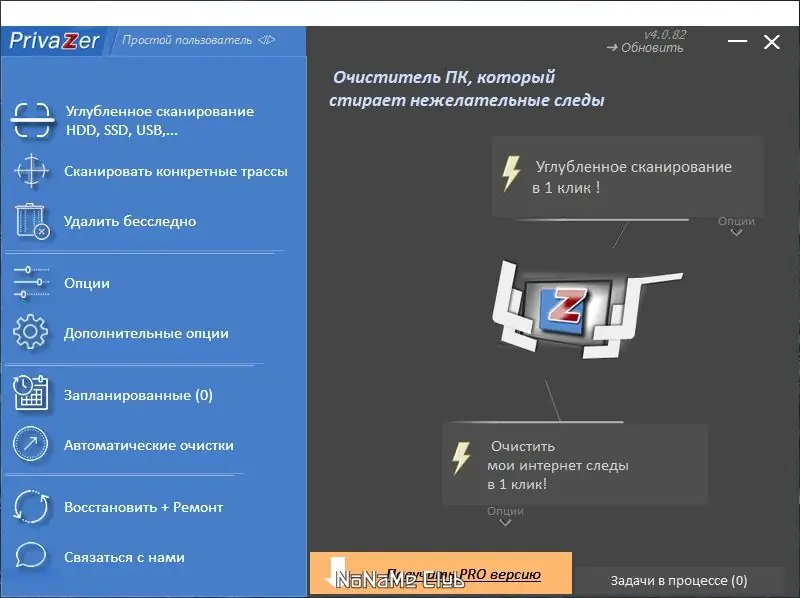Click the gear advanced options icon
800x598 pixels.
tap(31, 332)
